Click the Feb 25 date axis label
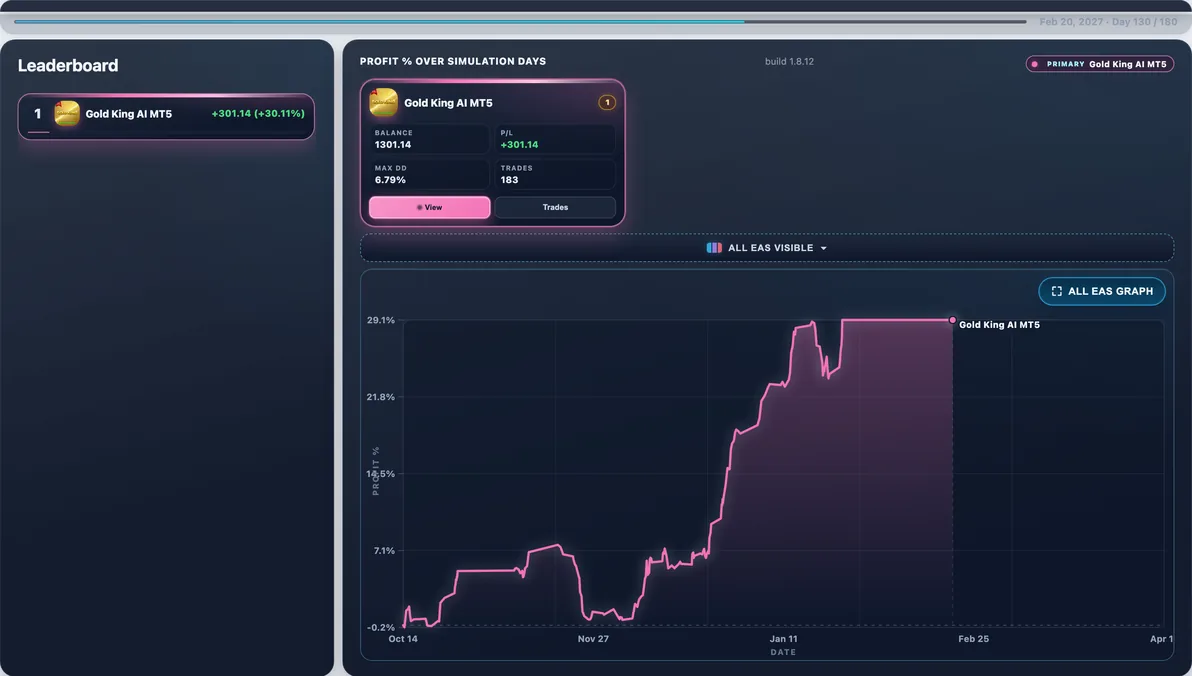The width and height of the screenshot is (1192, 676). (x=973, y=639)
